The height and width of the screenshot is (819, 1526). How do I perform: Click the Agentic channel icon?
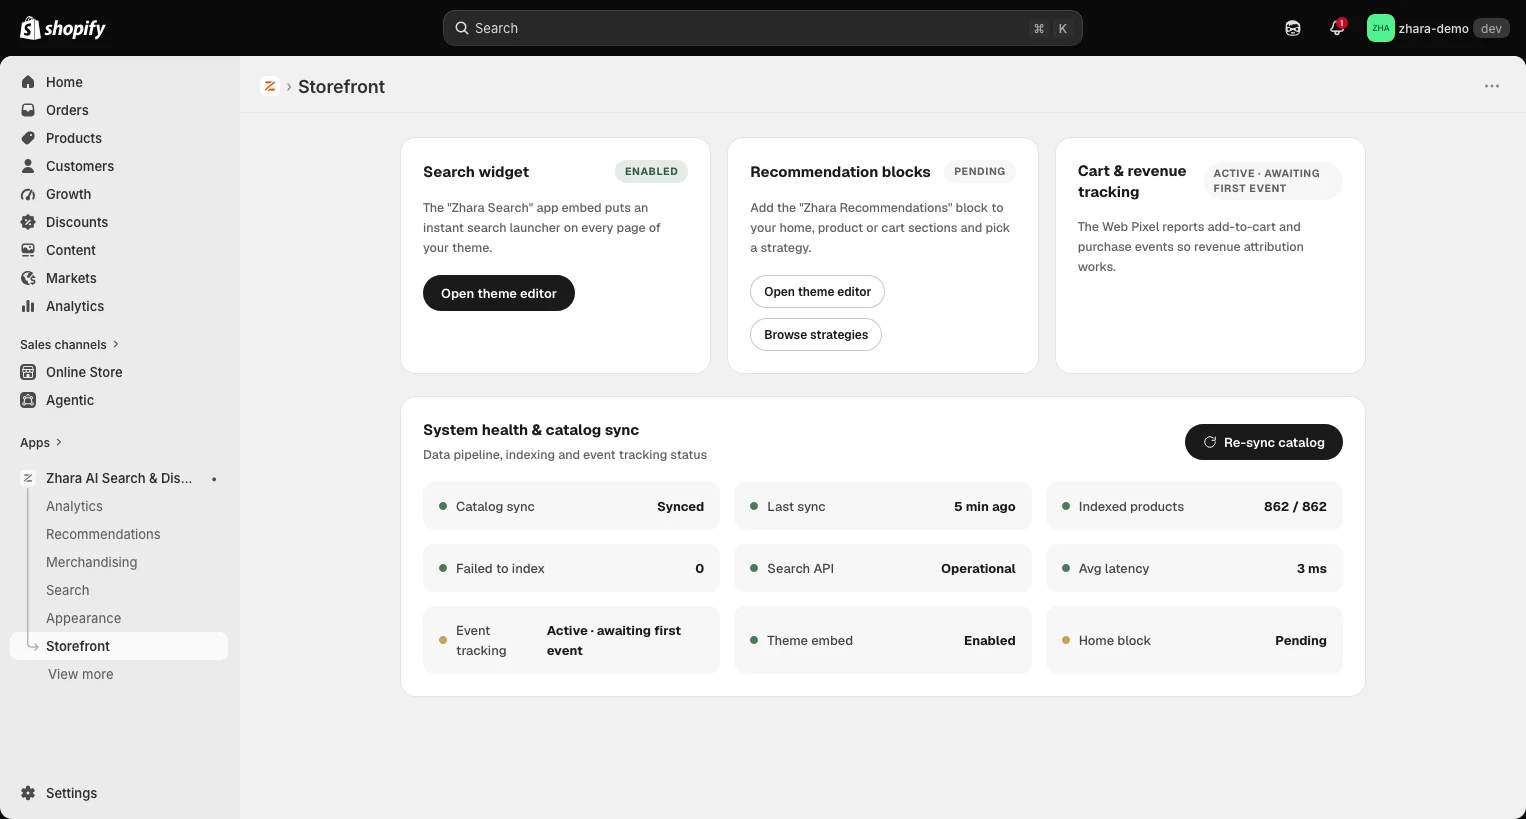pyautogui.click(x=28, y=400)
